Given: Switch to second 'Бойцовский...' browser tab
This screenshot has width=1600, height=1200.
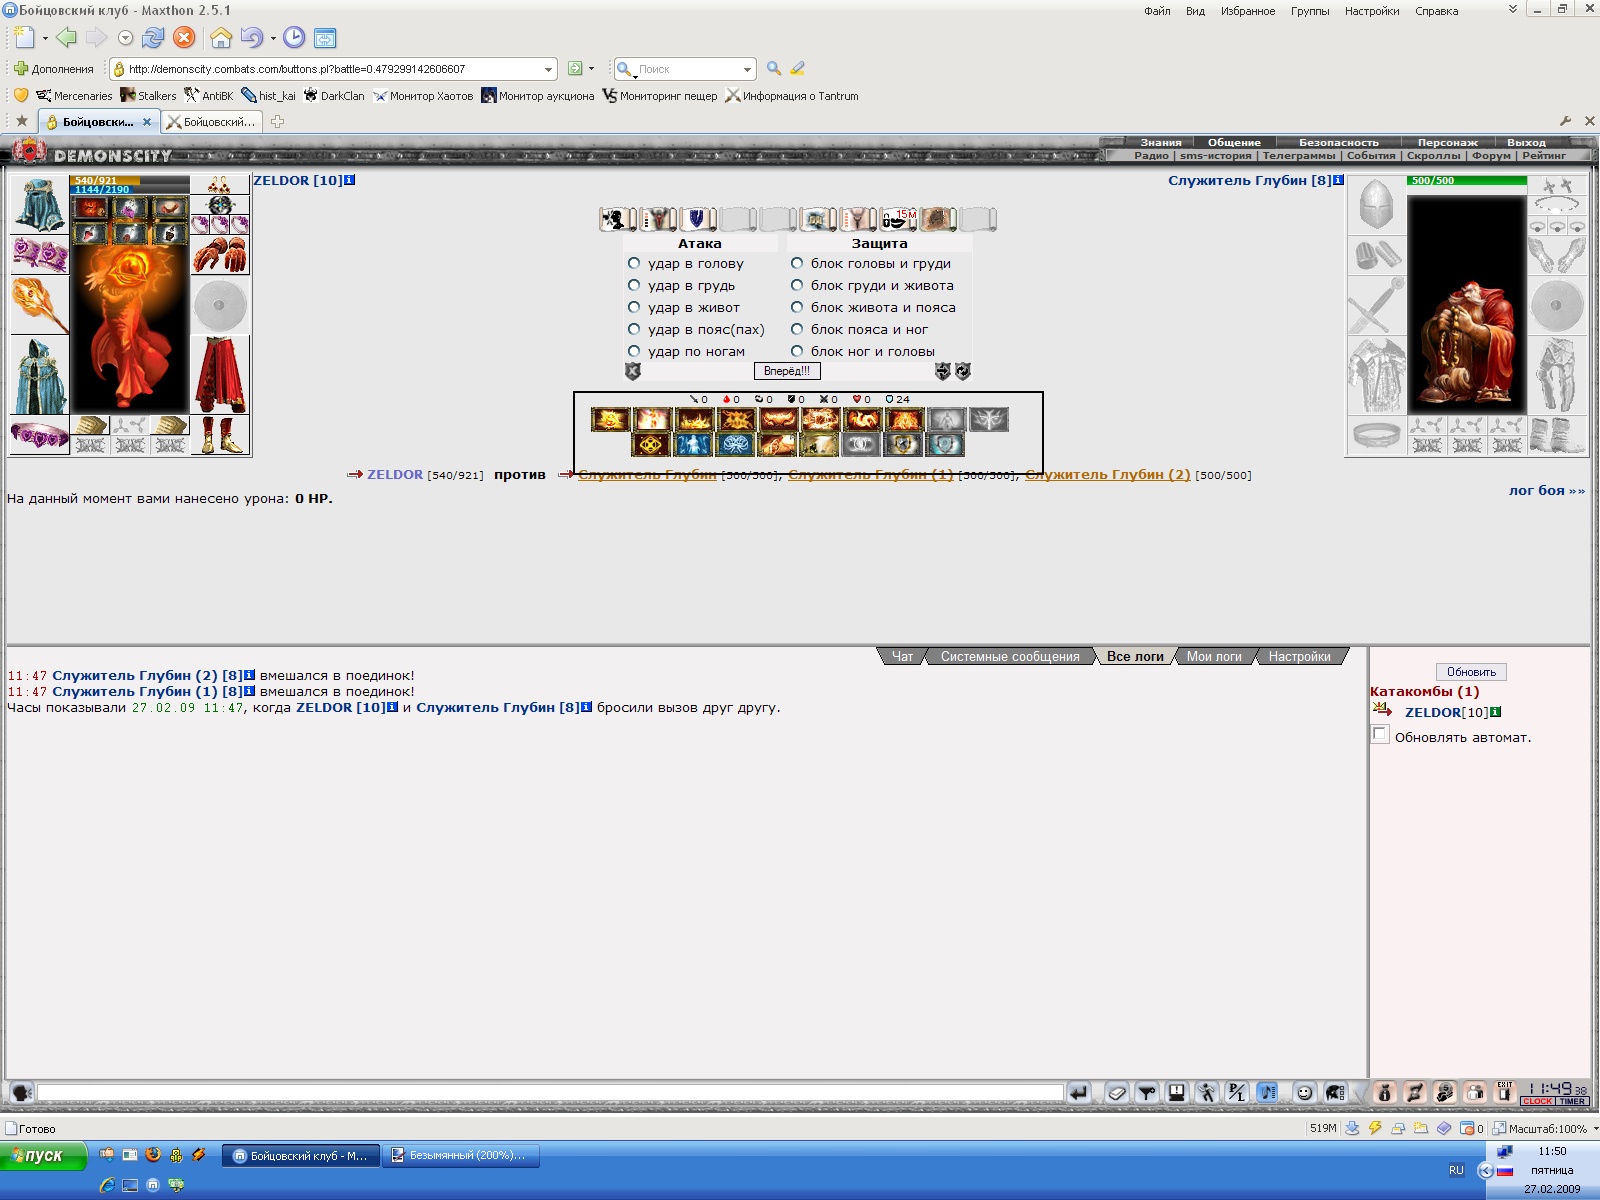Looking at the screenshot, I should pyautogui.click(x=212, y=122).
